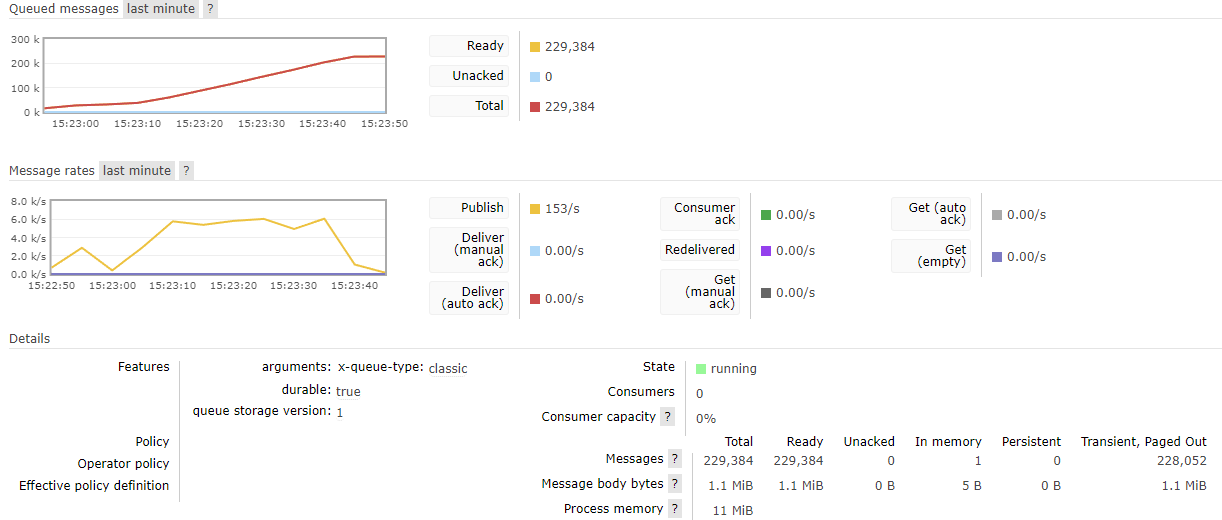
Task: Click the Message rates chart
Action: pyautogui.click(x=218, y=237)
